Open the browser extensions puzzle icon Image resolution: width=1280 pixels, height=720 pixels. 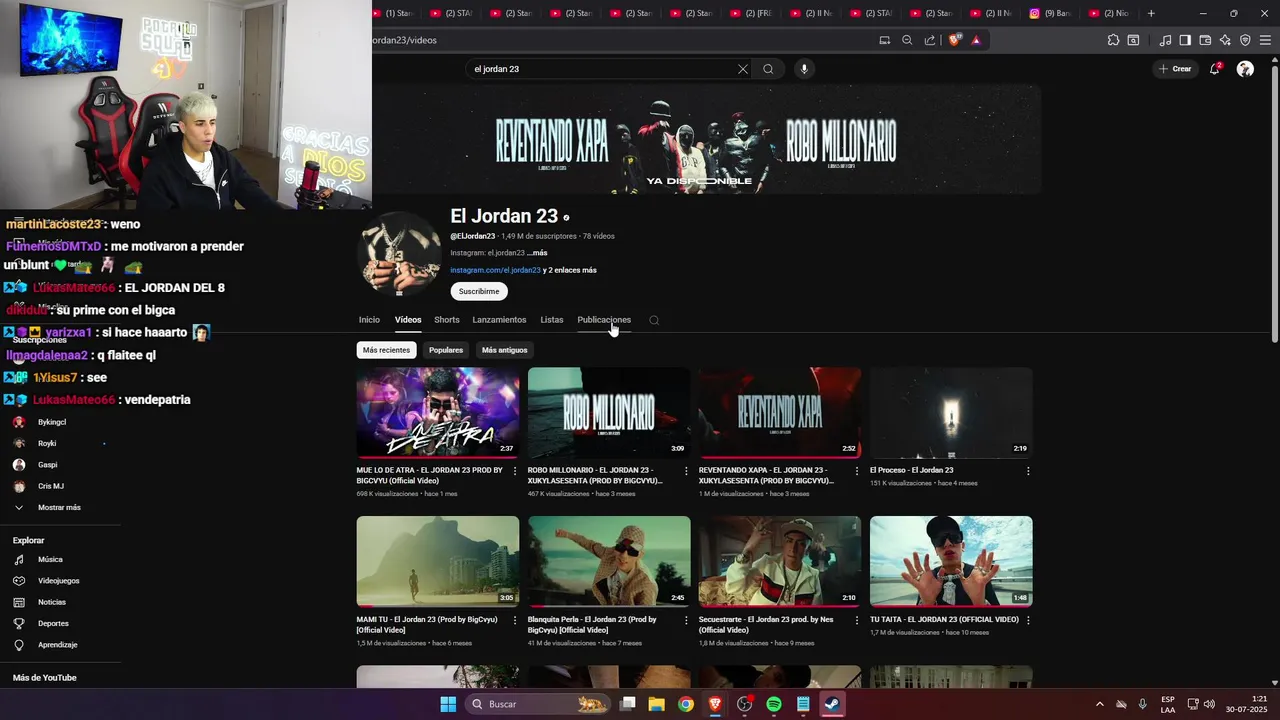point(1113,40)
